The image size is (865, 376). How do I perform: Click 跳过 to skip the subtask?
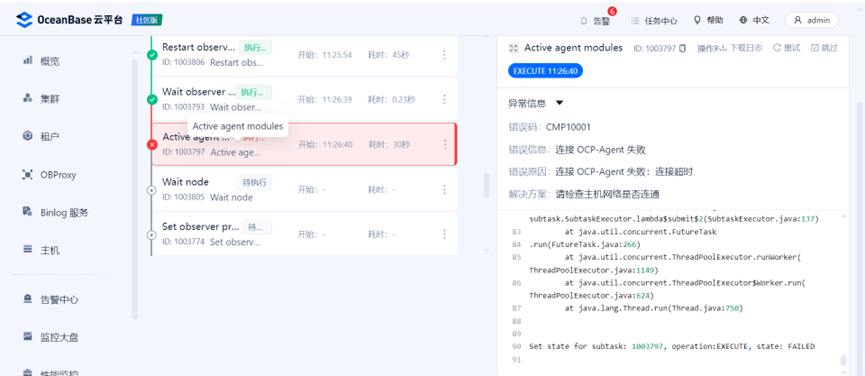pyautogui.click(x=824, y=48)
